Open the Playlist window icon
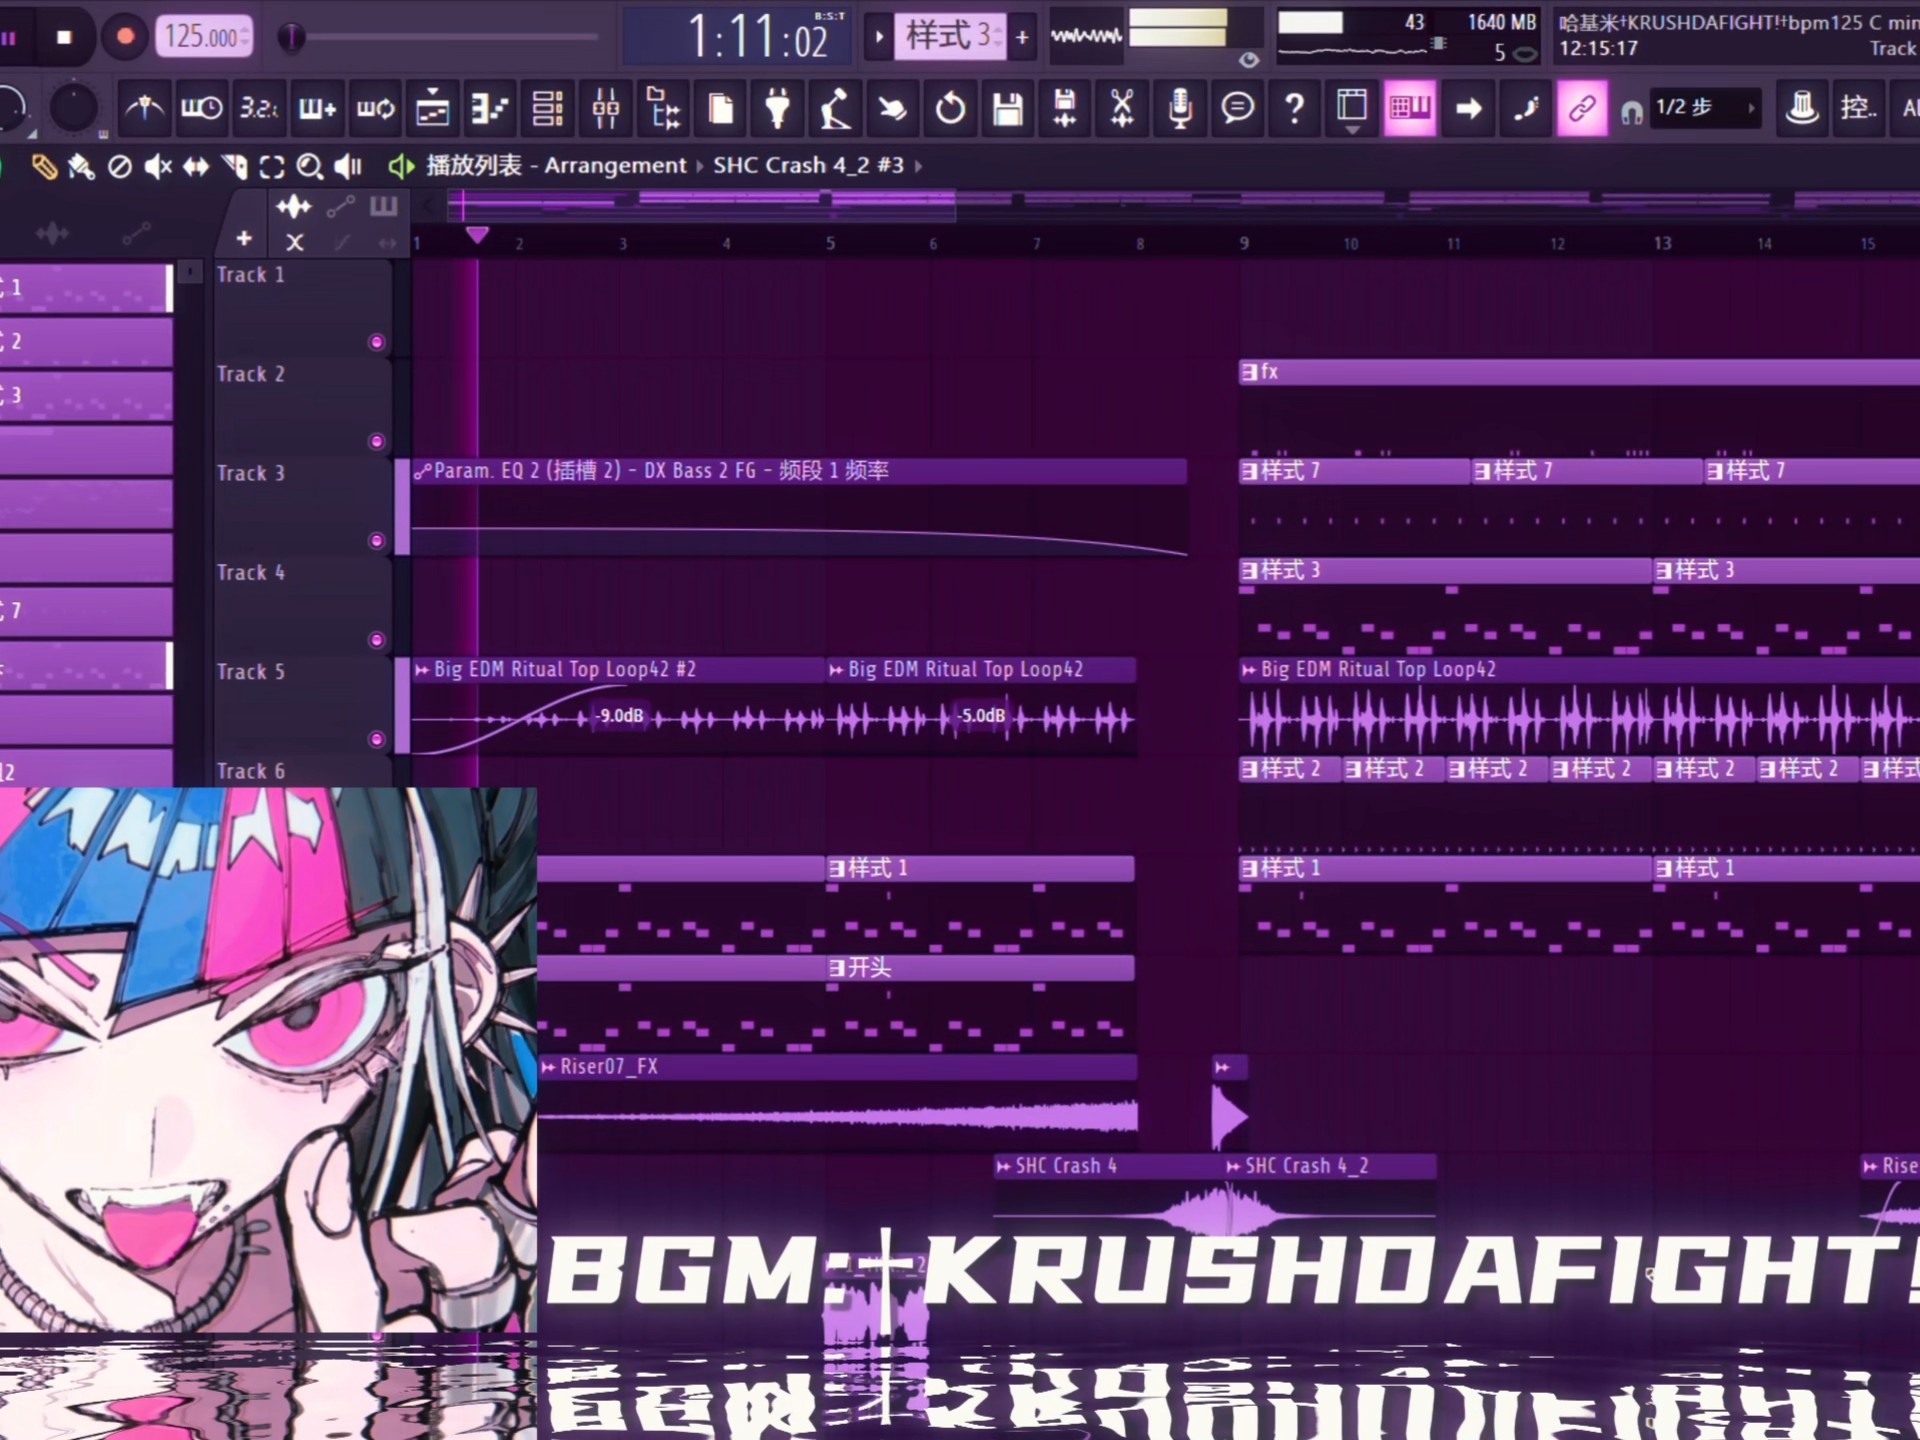 point(433,108)
